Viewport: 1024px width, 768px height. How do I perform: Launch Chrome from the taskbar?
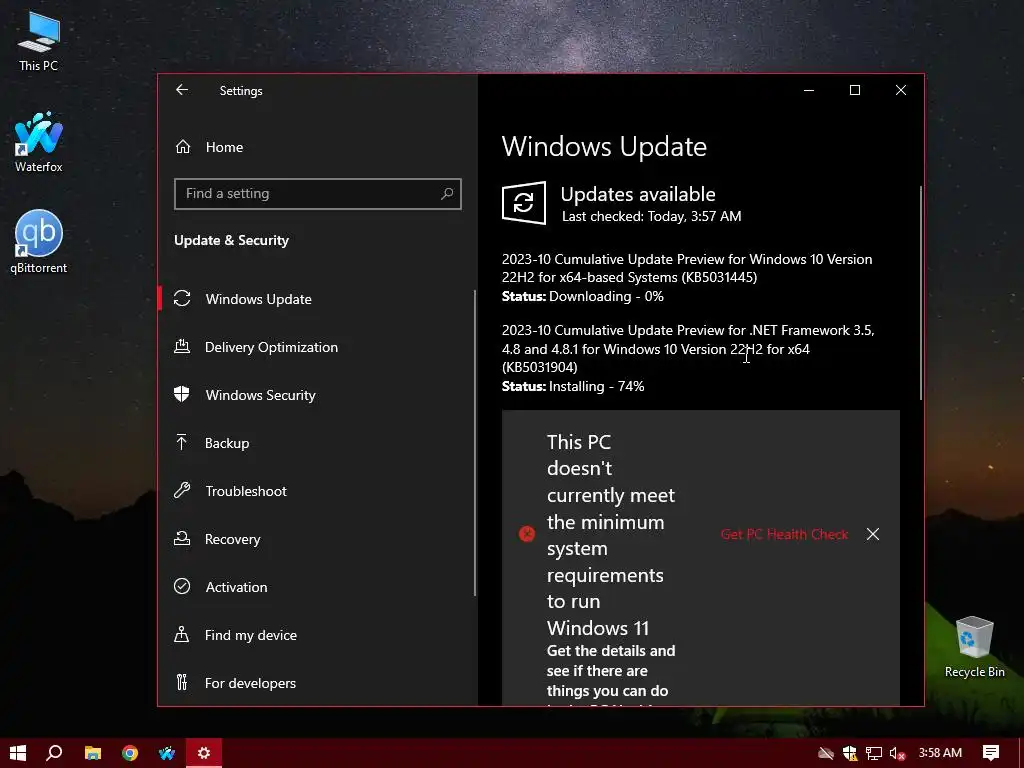coord(130,753)
